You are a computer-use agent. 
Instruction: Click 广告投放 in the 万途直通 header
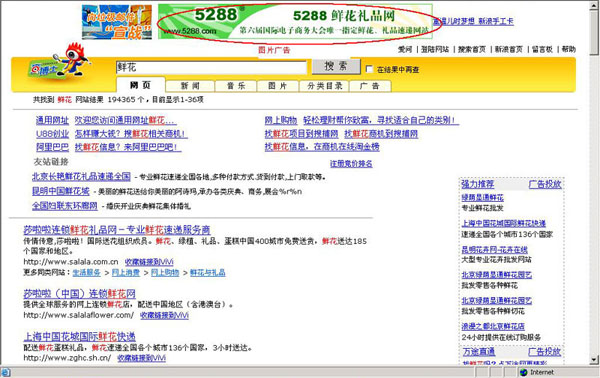(x=545, y=352)
